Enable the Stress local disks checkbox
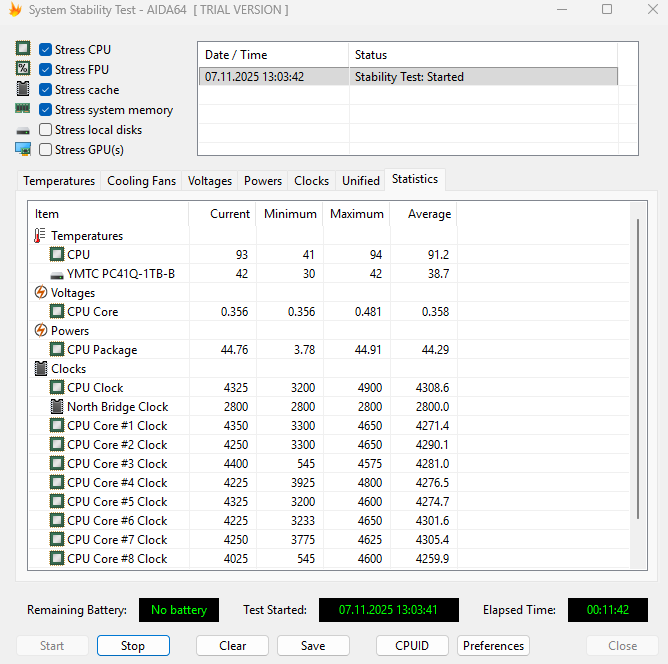 click(x=45, y=129)
